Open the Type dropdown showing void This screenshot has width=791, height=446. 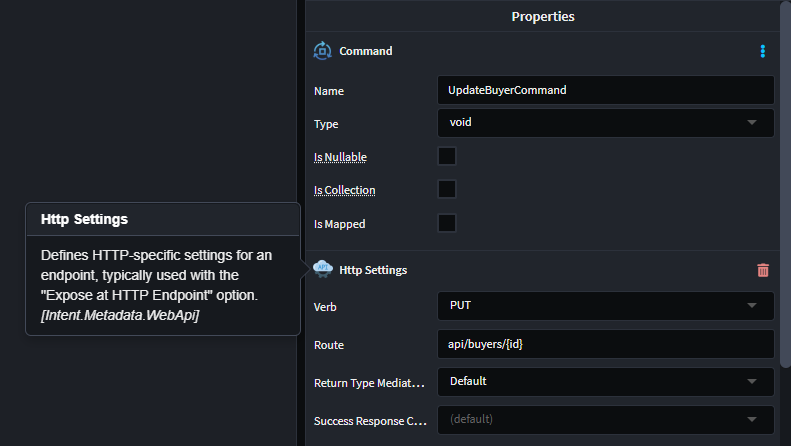pos(605,123)
